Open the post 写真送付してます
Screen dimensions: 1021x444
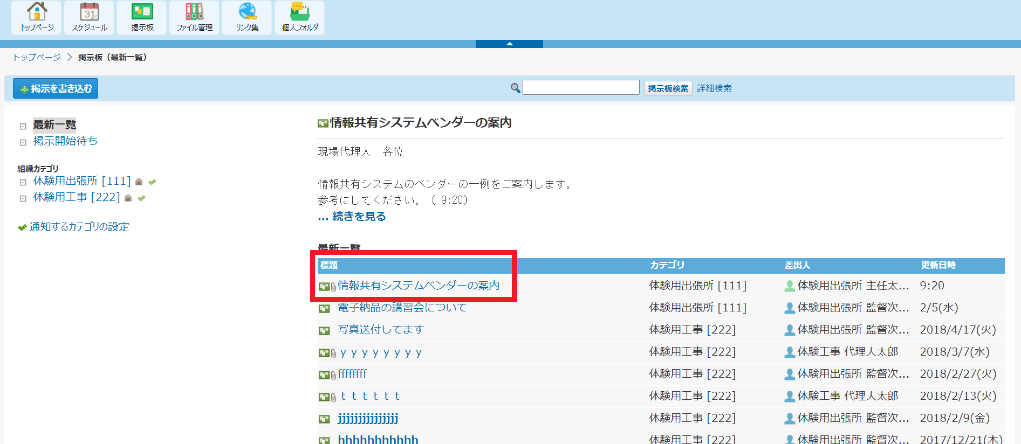(x=381, y=330)
